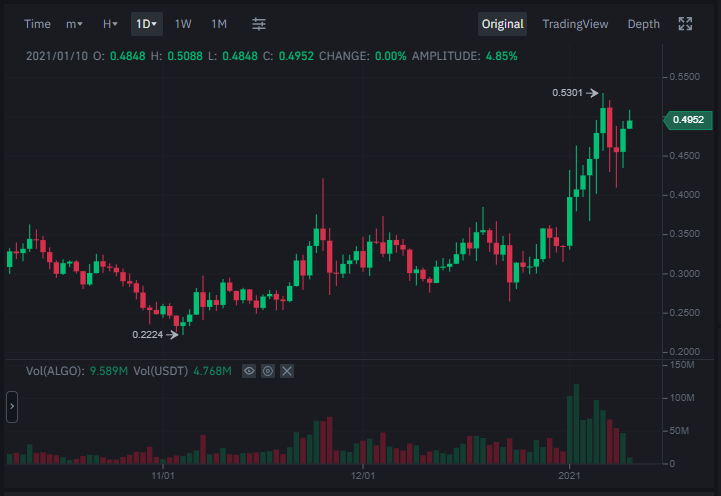Click the 12/01 date axis label
Viewport: 721px width, 496px height.
point(363,476)
